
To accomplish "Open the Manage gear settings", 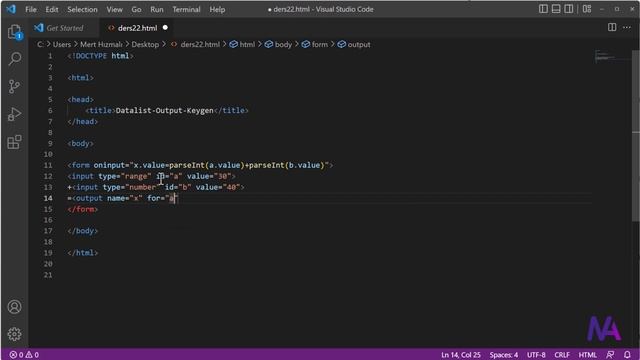I will point(14,334).
